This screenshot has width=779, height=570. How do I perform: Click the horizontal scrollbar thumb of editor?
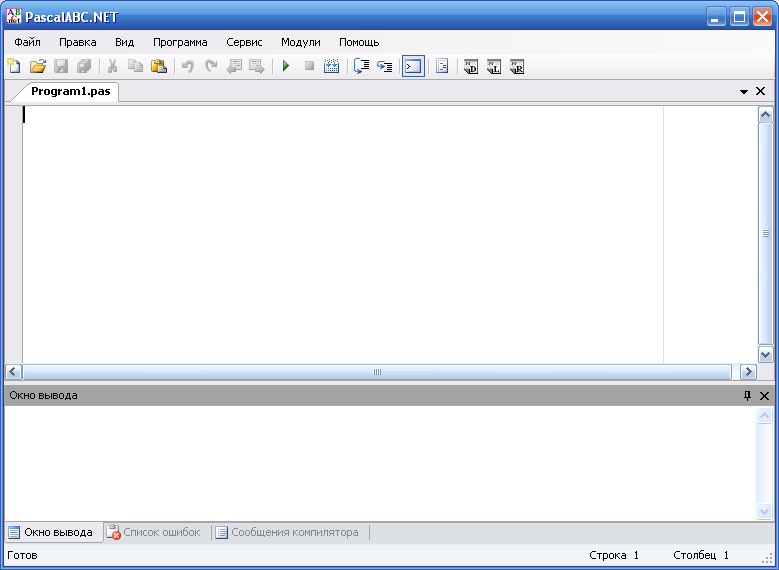point(378,372)
